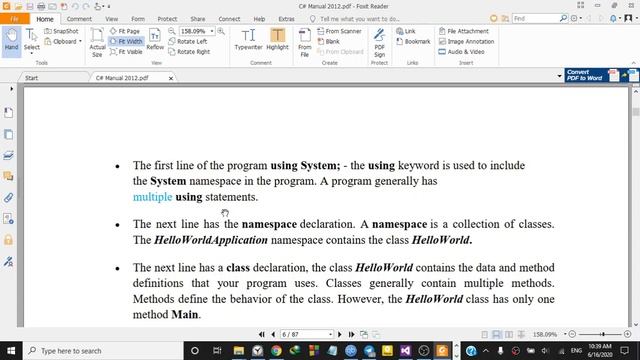The height and width of the screenshot is (360, 640).
Task: Select the Typewriter tool
Action: click(248, 40)
